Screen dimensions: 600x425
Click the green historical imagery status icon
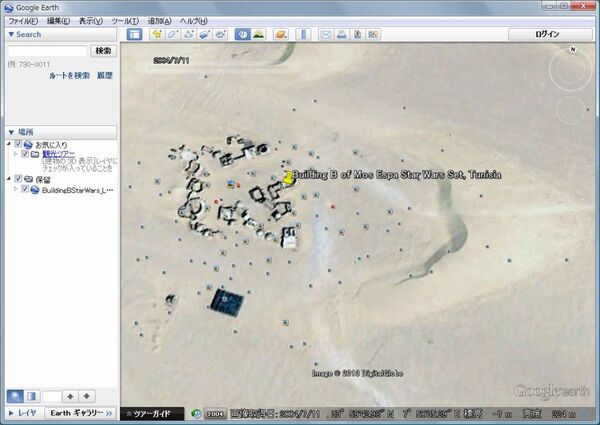pyautogui.click(x=196, y=414)
